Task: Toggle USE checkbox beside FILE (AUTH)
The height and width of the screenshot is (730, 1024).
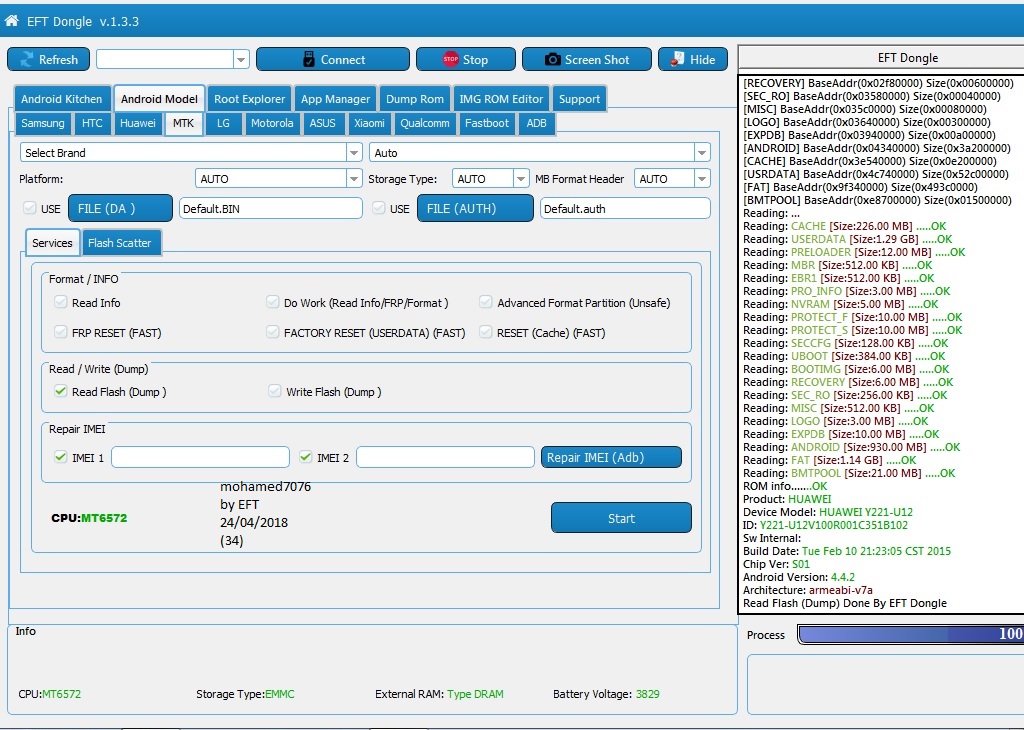Action: point(379,208)
